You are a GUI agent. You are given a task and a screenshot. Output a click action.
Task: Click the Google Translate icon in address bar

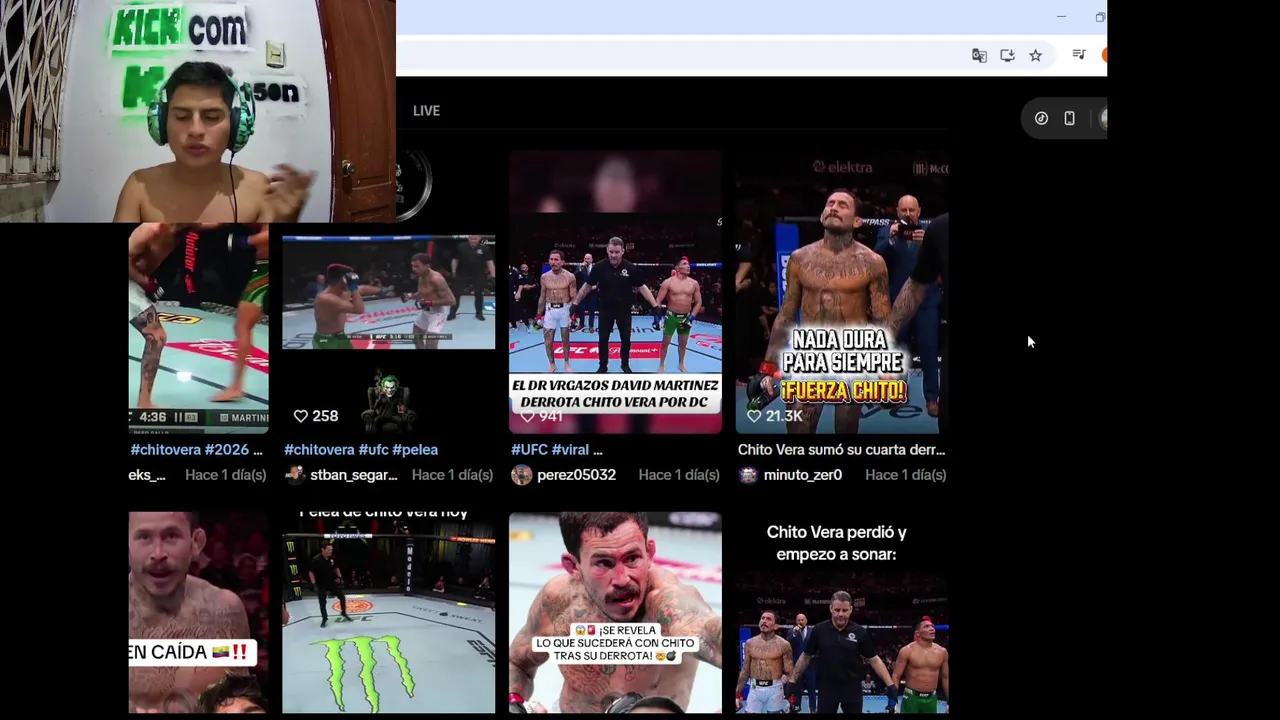(x=979, y=56)
